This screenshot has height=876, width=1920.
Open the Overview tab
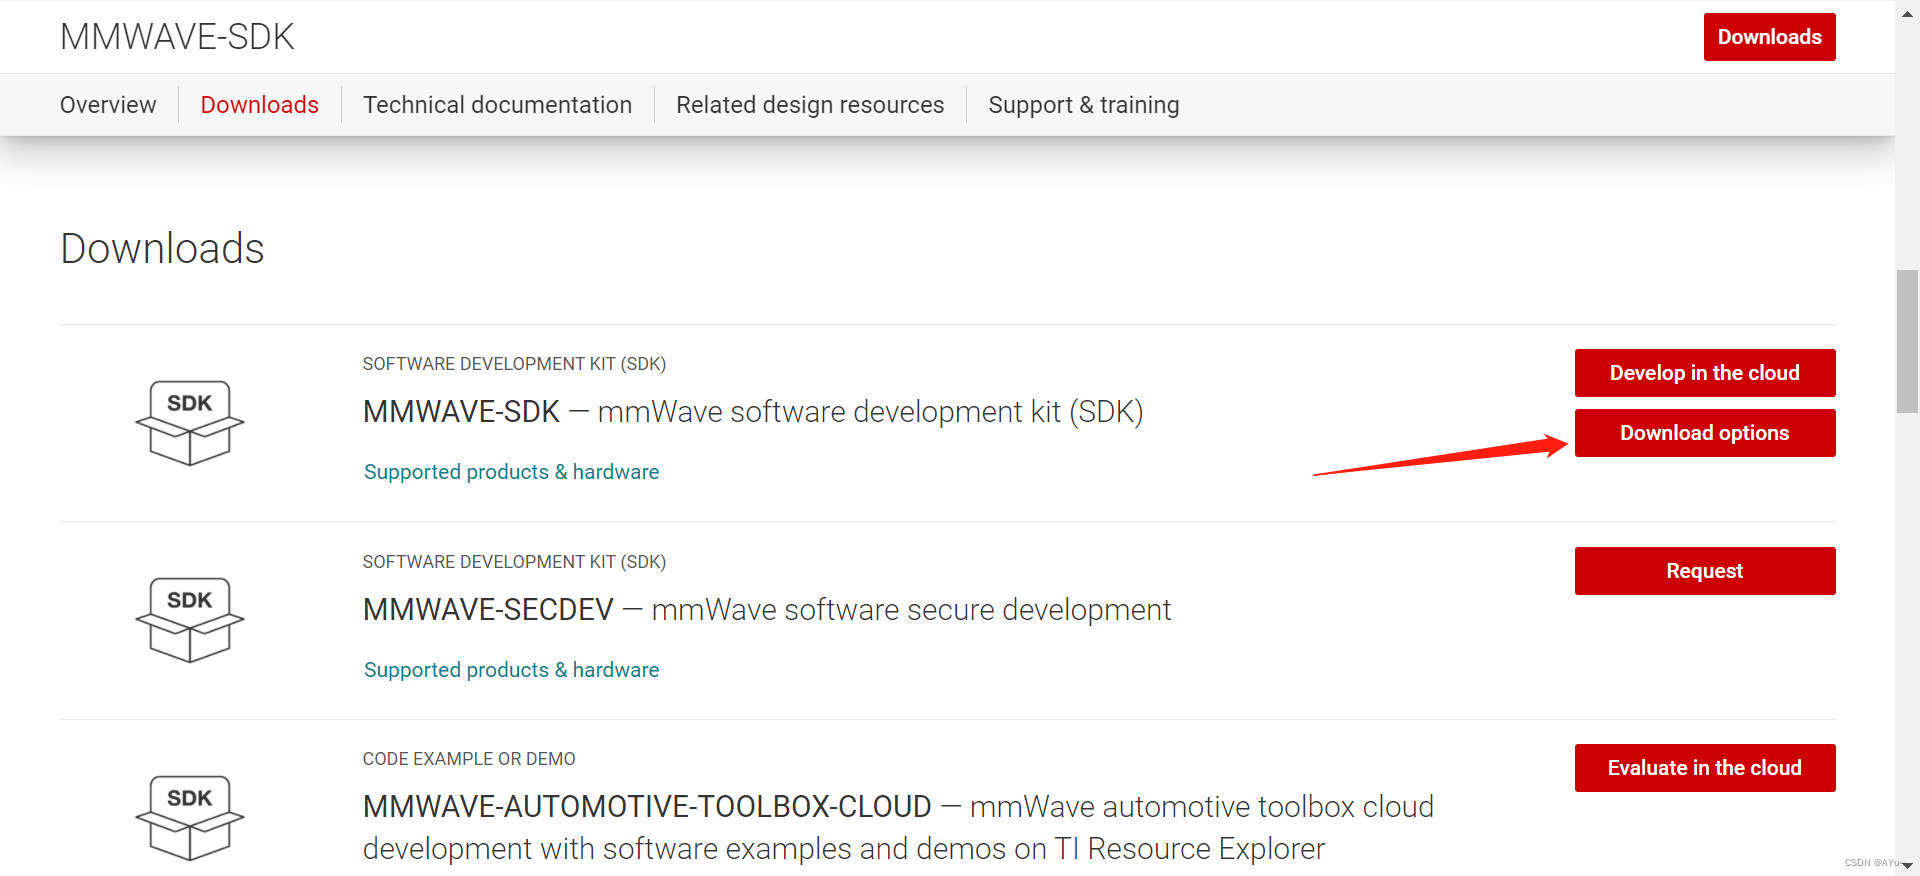pos(108,105)
